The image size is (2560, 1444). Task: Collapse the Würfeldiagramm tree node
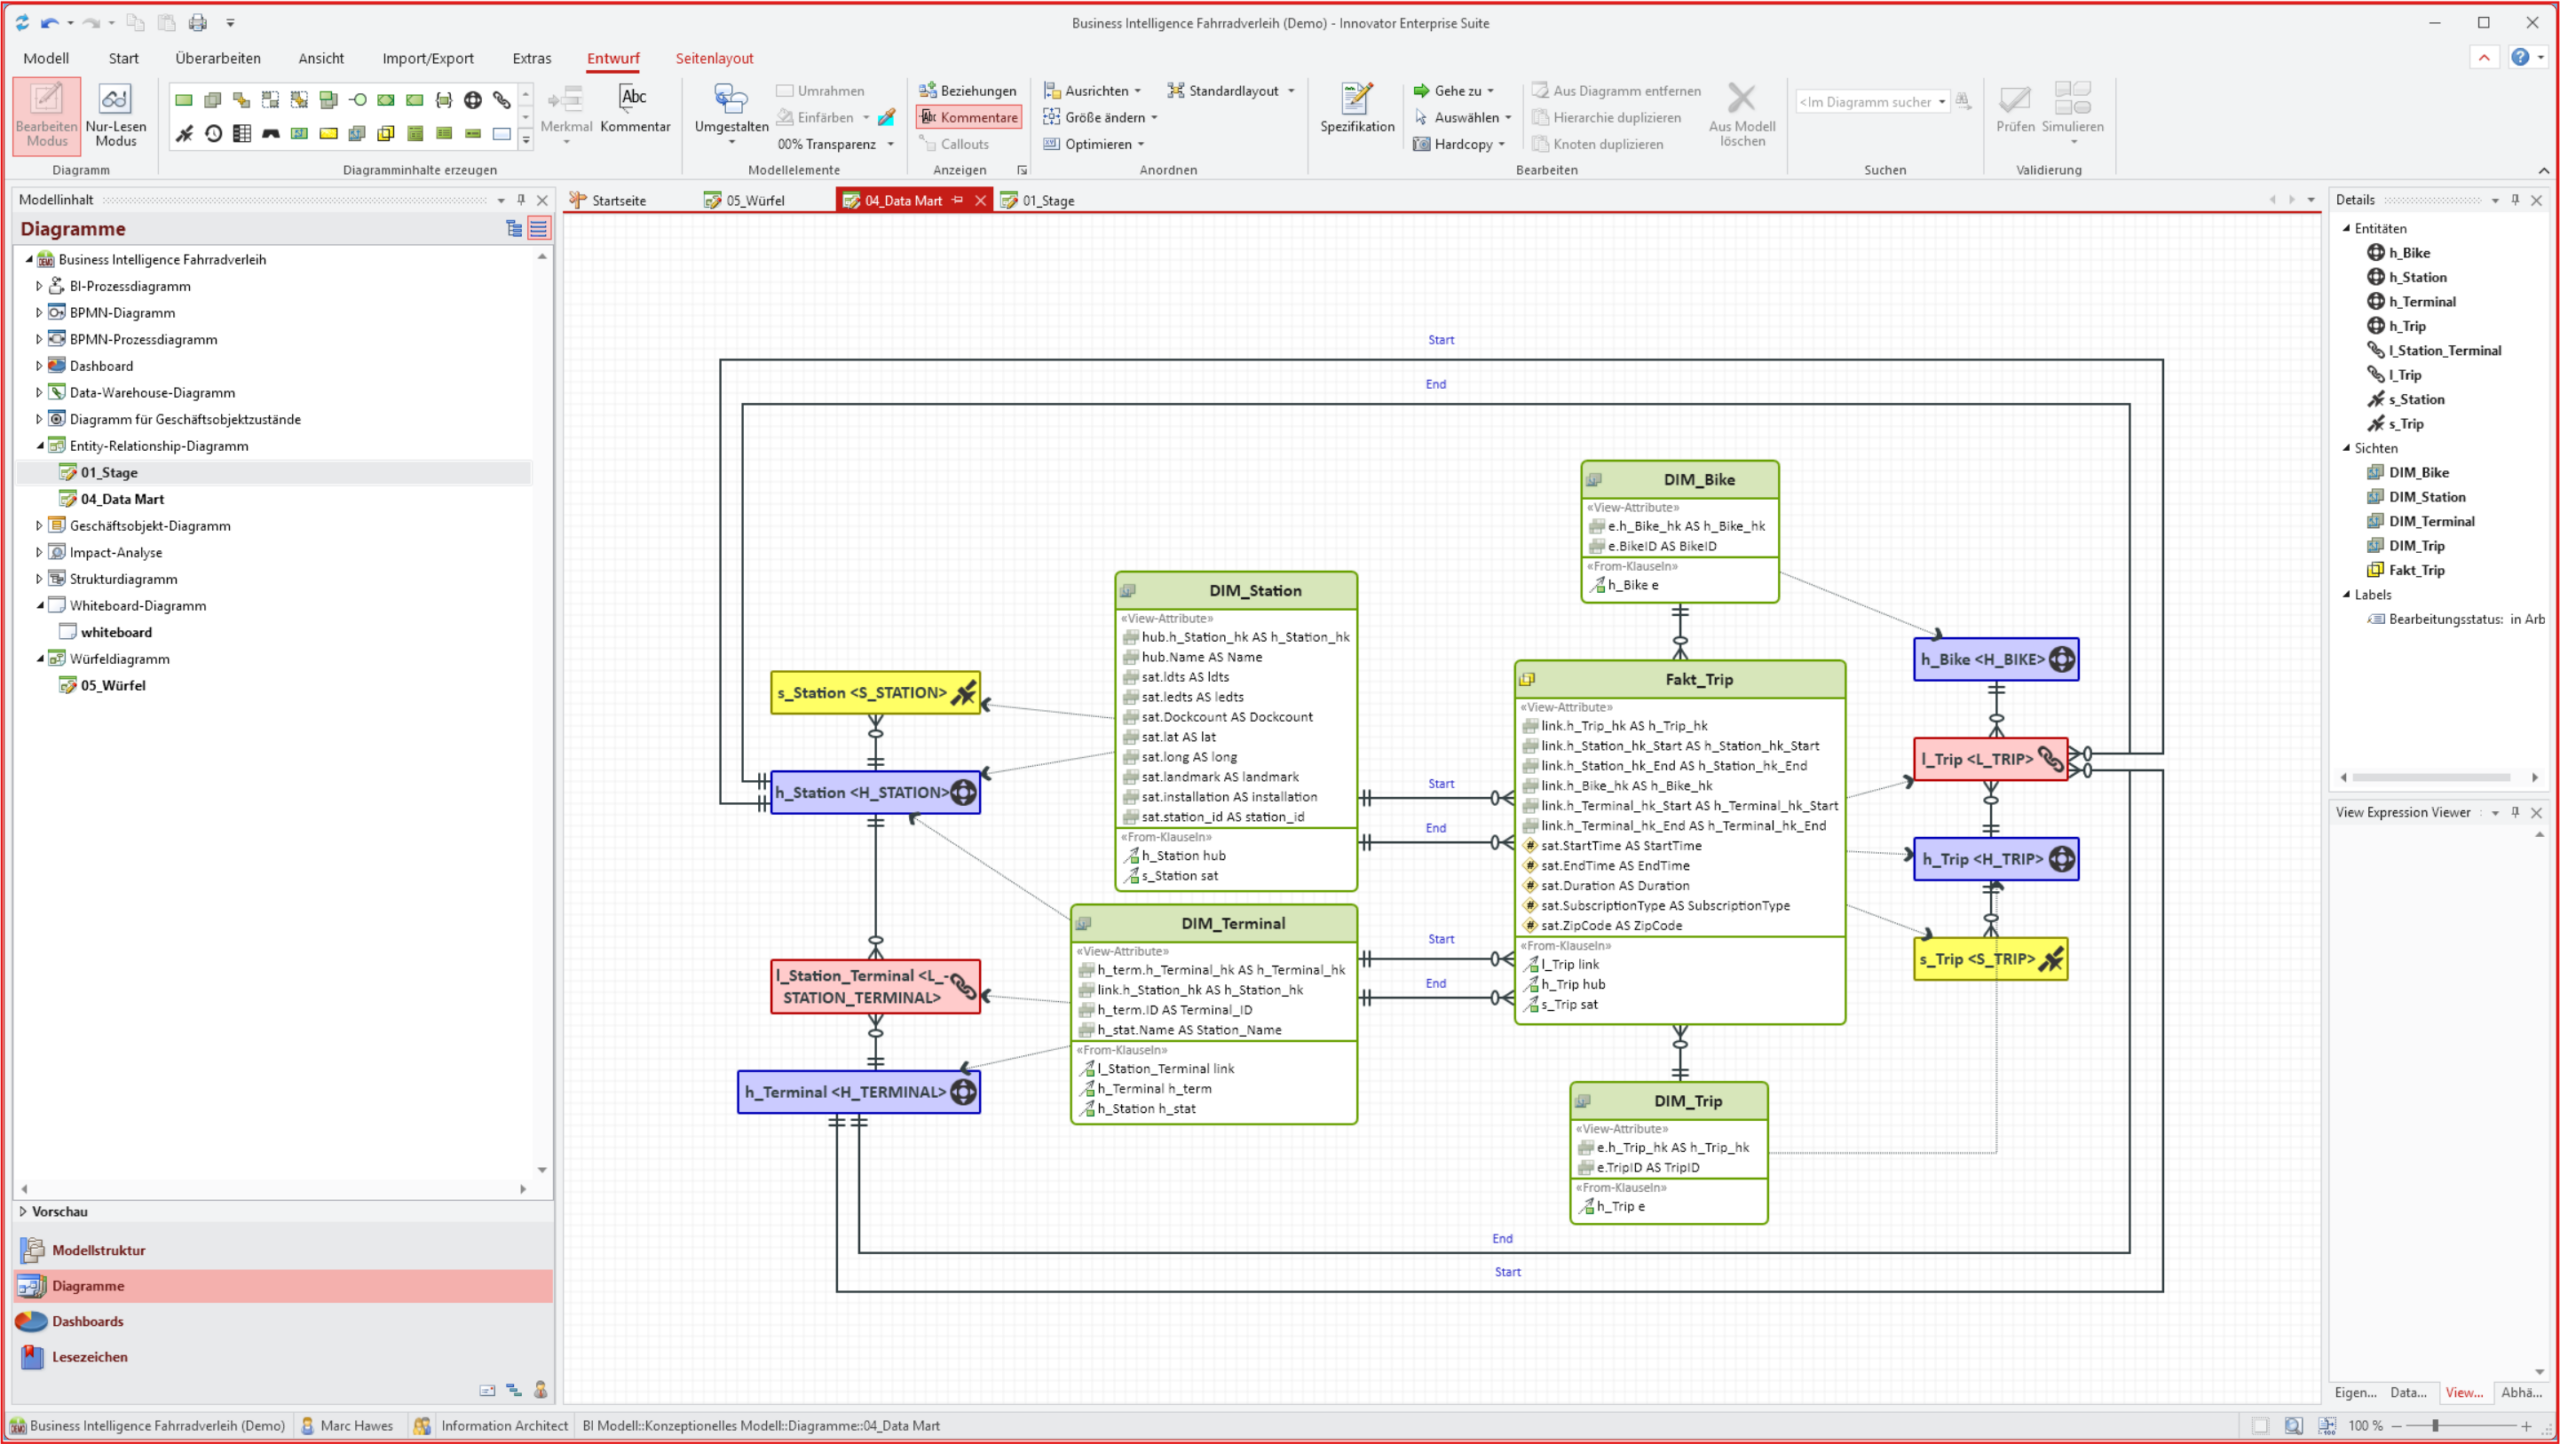coord(40,658)
